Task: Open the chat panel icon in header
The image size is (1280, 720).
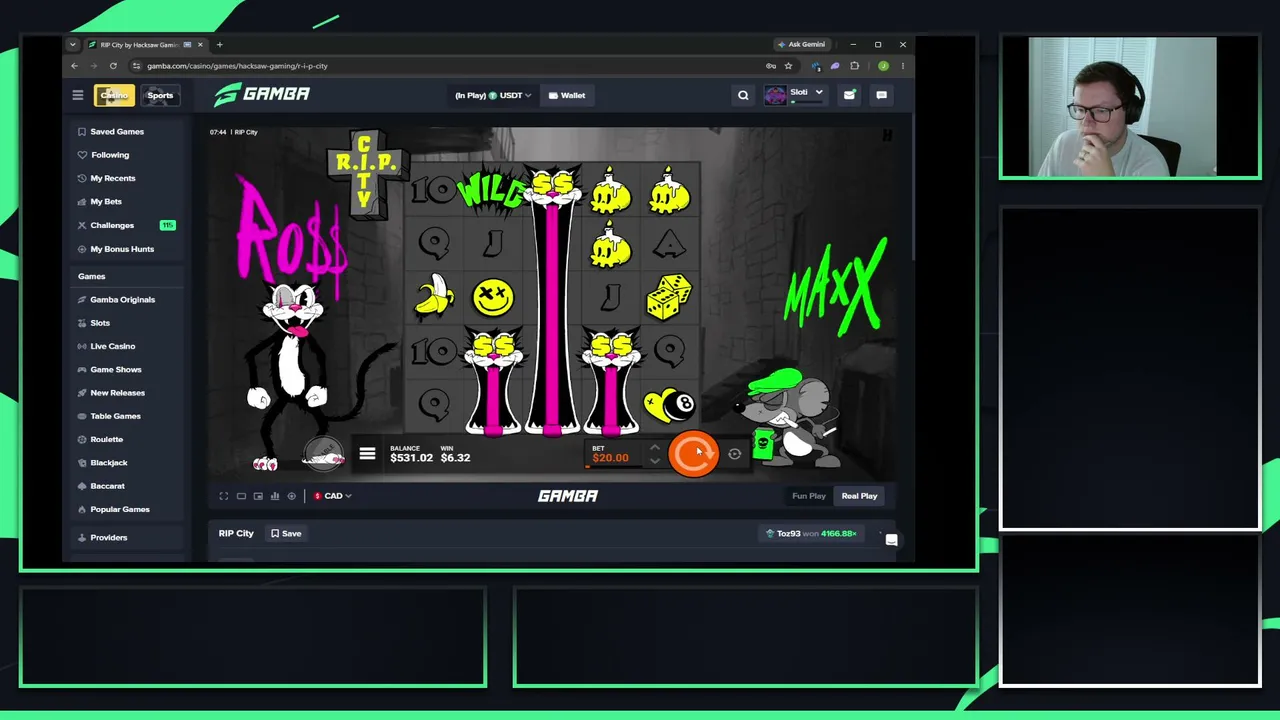Action: point(881,95)
